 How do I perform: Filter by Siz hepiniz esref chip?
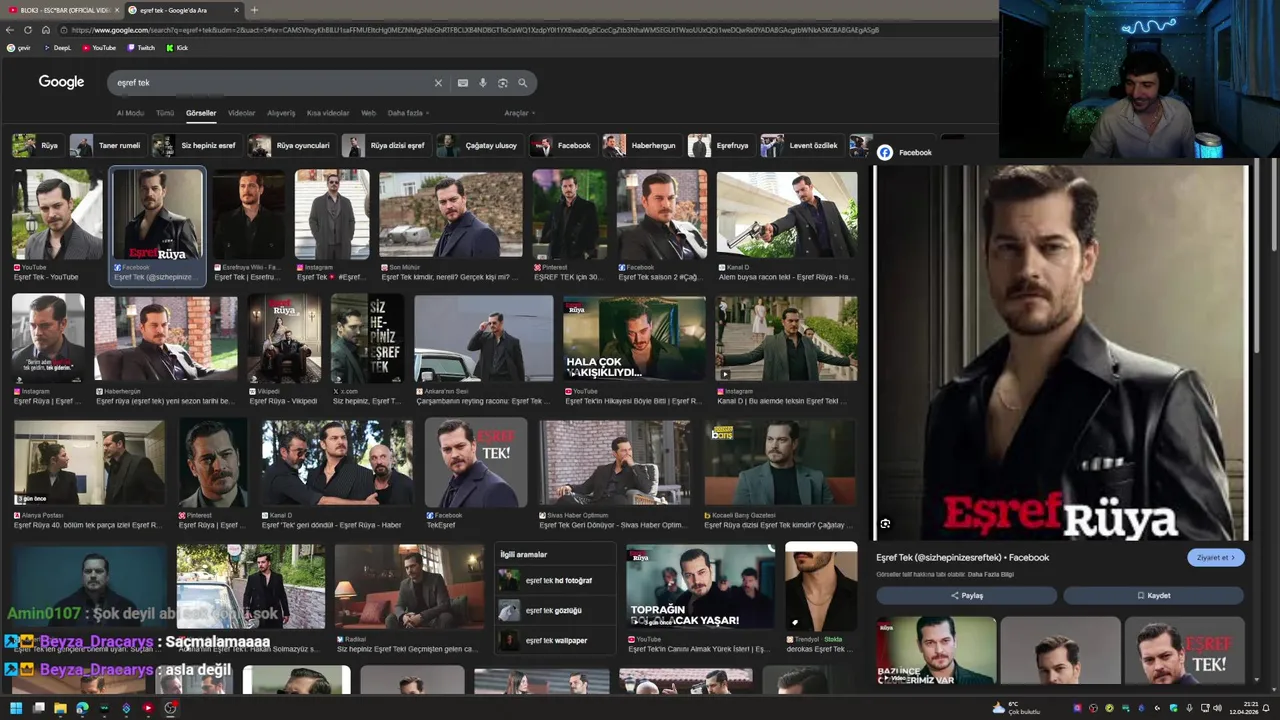click(195, 145)
